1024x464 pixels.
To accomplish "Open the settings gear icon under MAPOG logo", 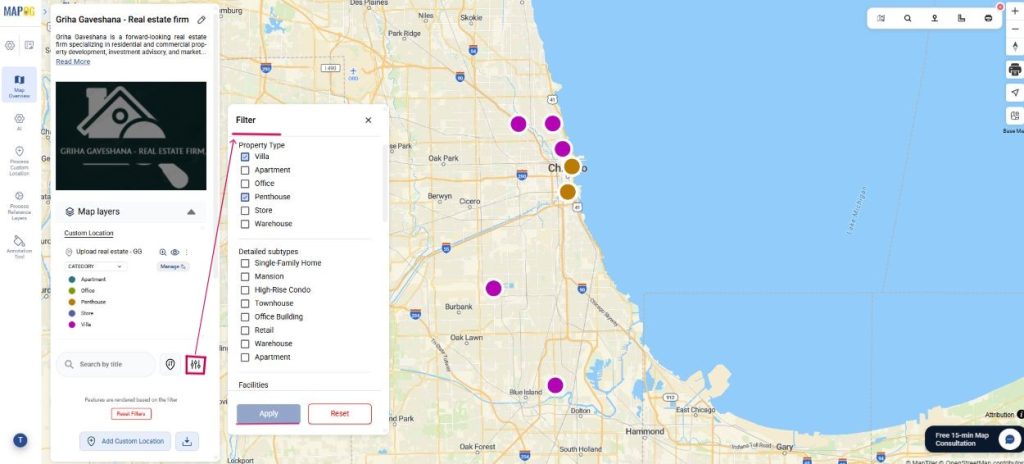I will (10, 45).
